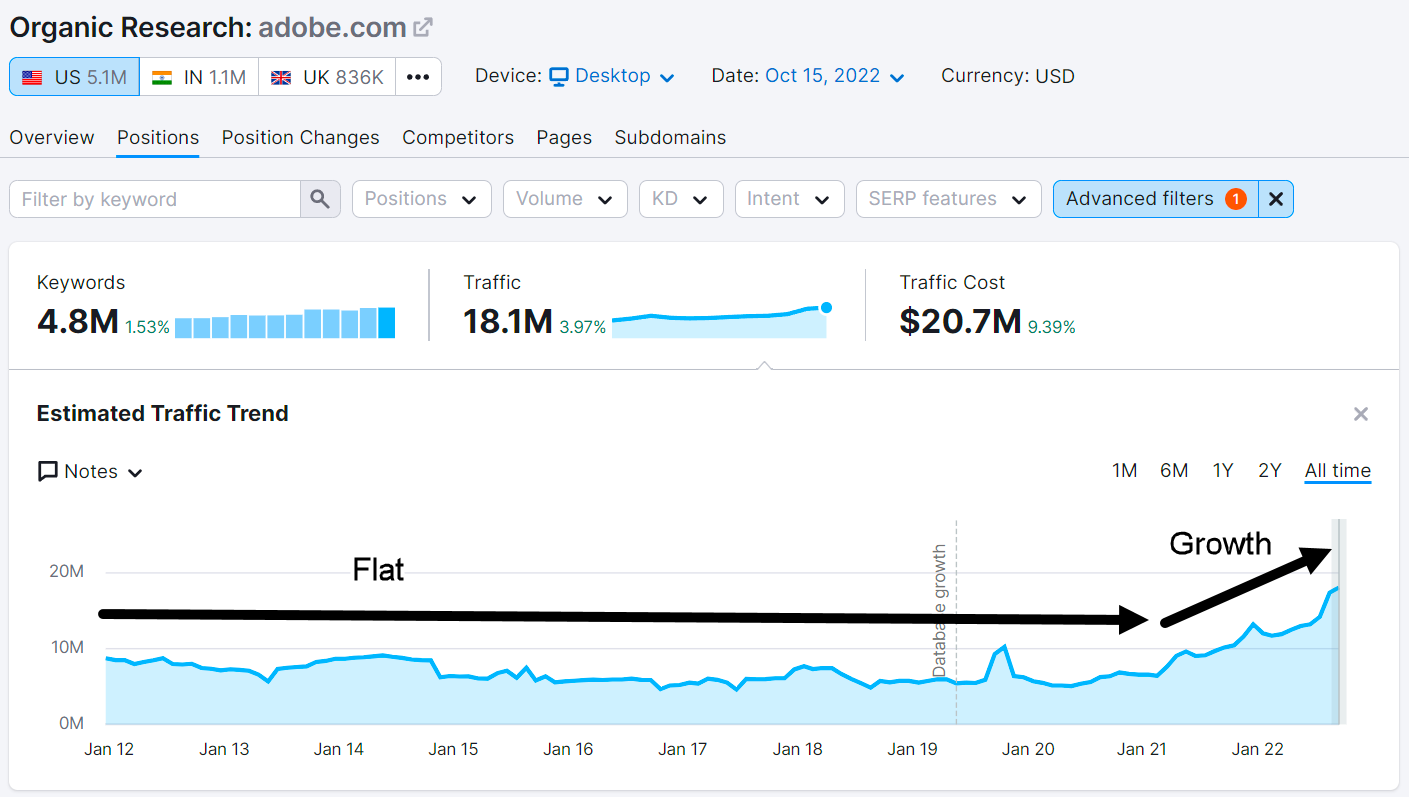Viewport: 1409px width, 797px height.
Task: Click inside the Filter by keyword field
Action: pos(150,198)
